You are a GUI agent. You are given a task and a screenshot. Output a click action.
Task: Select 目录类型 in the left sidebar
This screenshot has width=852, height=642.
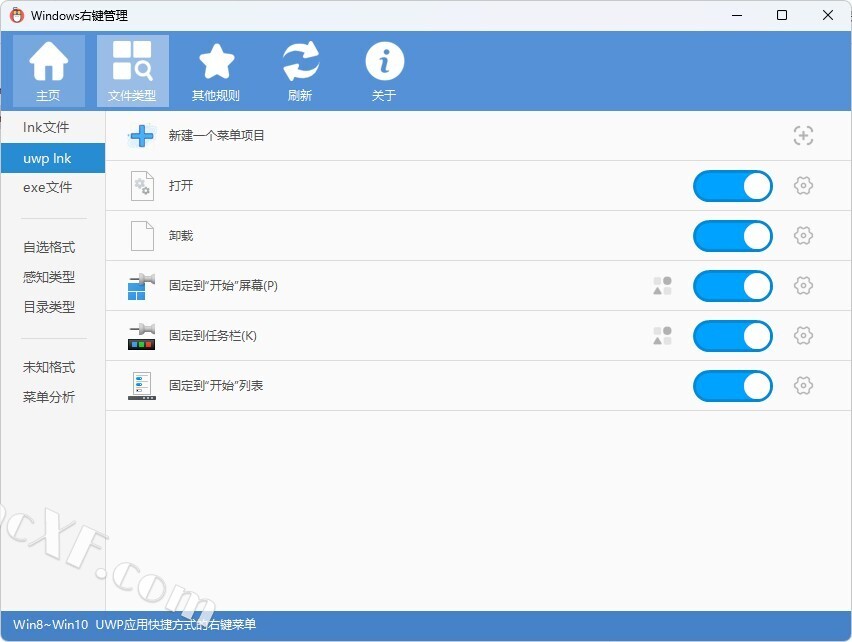49,307
